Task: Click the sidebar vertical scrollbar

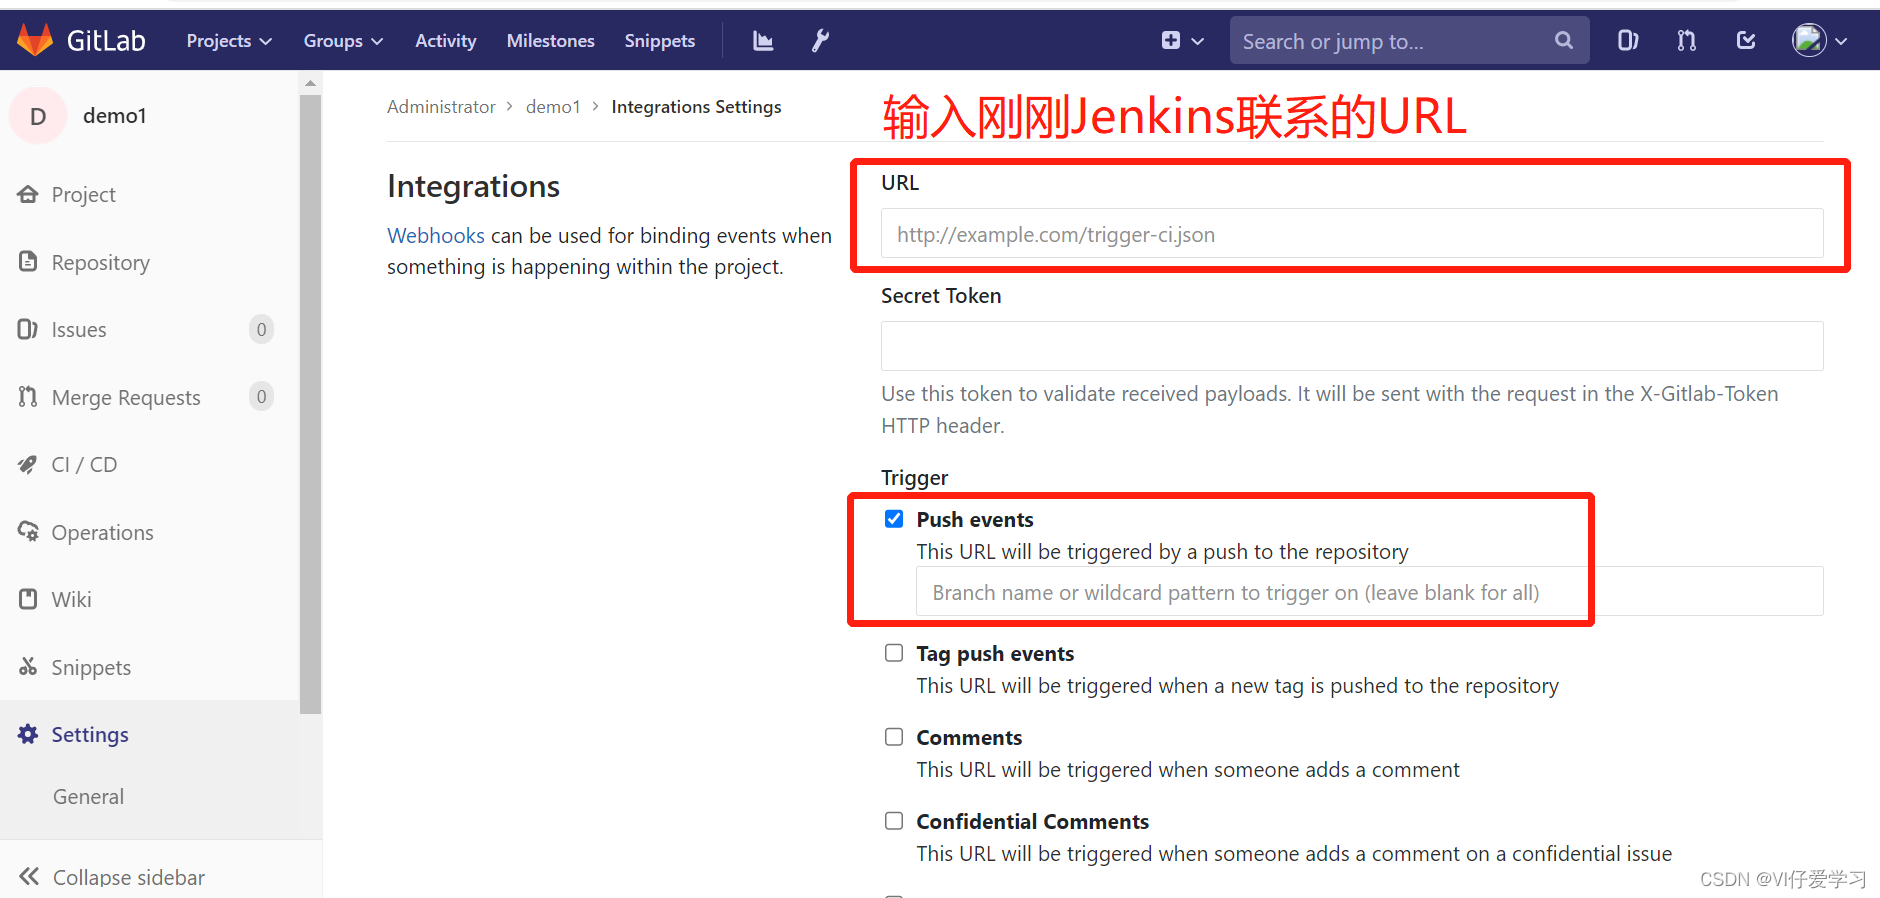Action: pos(311,404)
